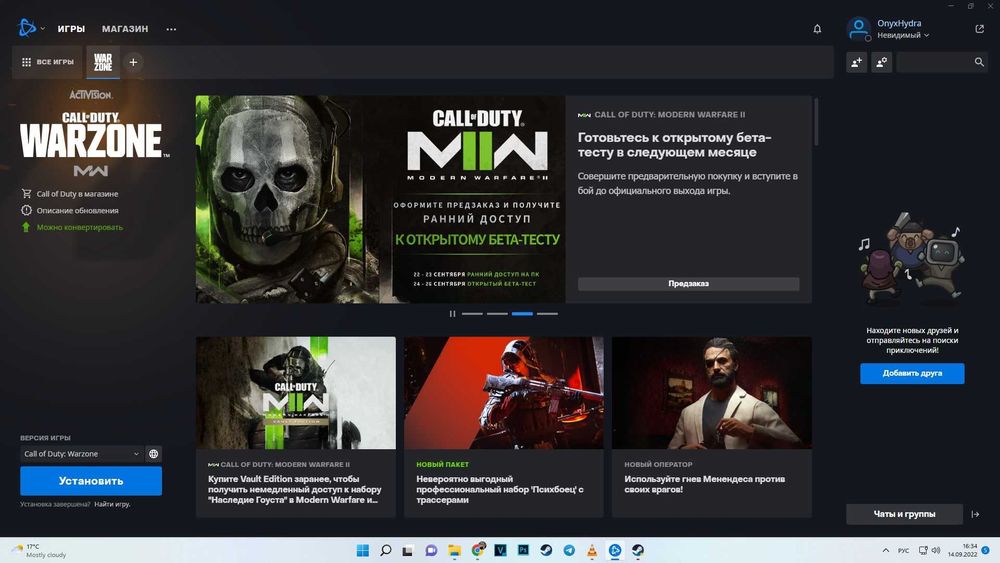Screen dimensions: 1000x563
Task: Click the globe region icon
Action: point(154,454)
